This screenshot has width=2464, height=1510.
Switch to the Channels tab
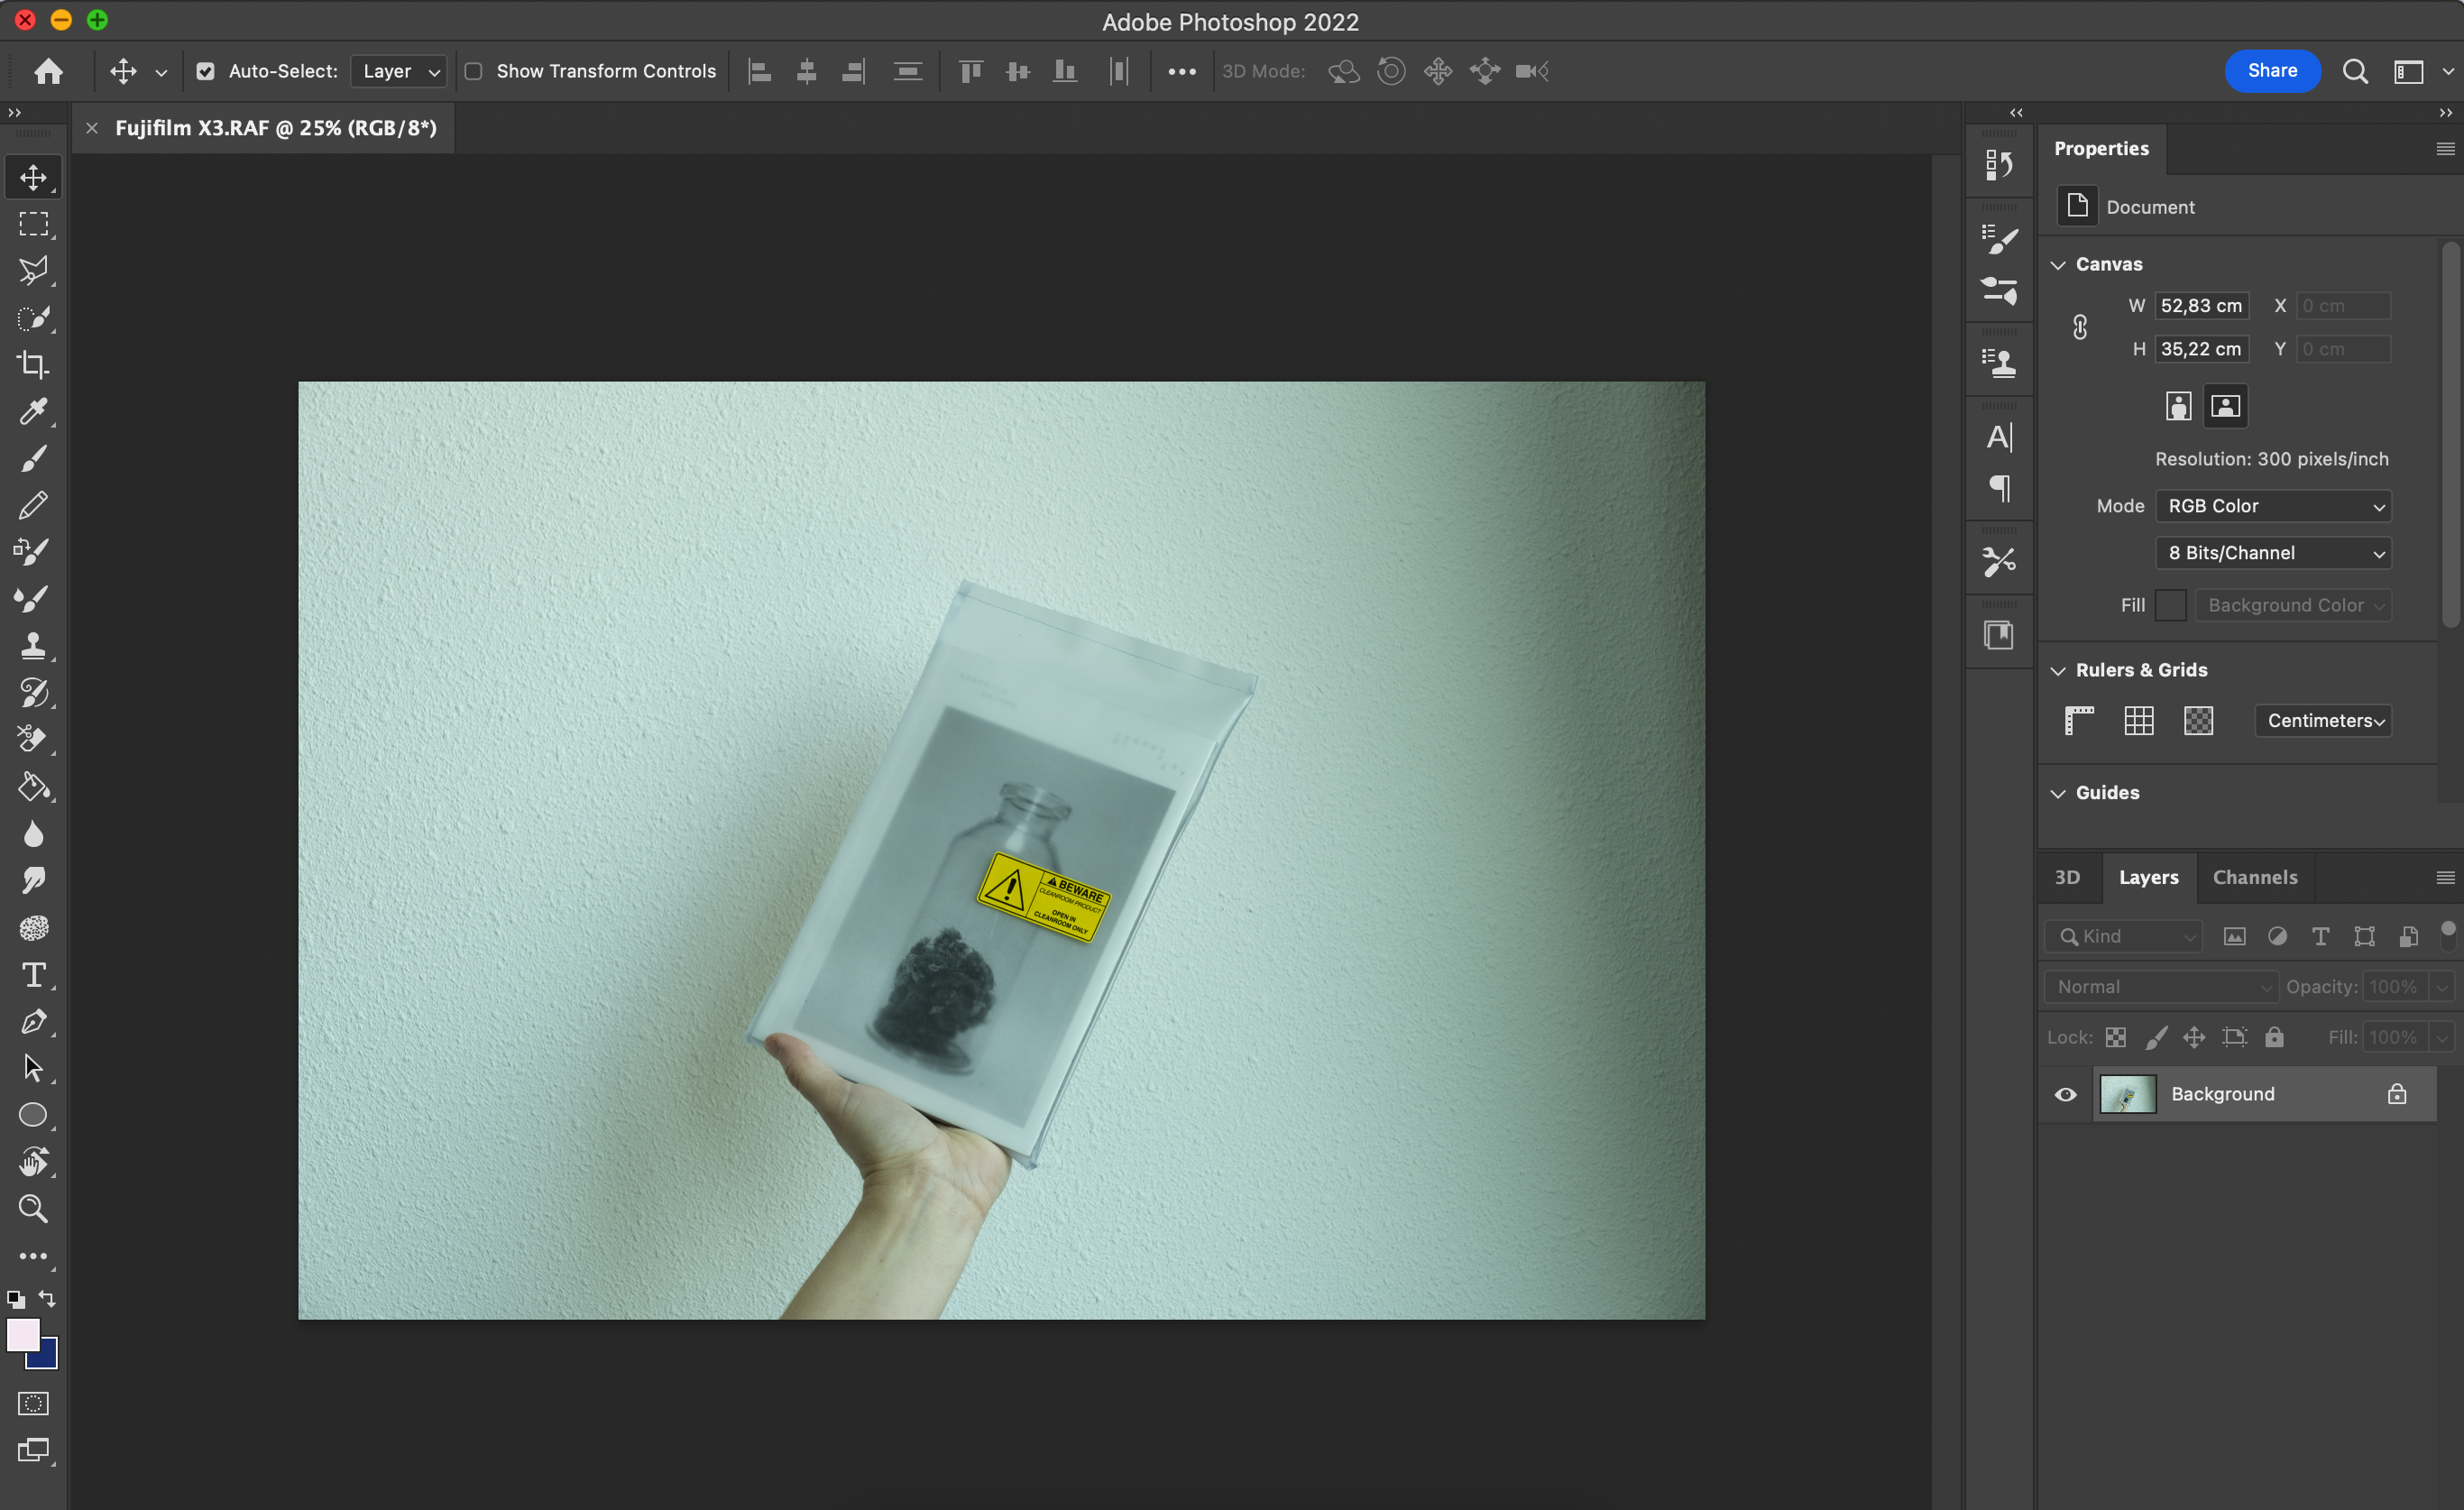pos(2254,877)
